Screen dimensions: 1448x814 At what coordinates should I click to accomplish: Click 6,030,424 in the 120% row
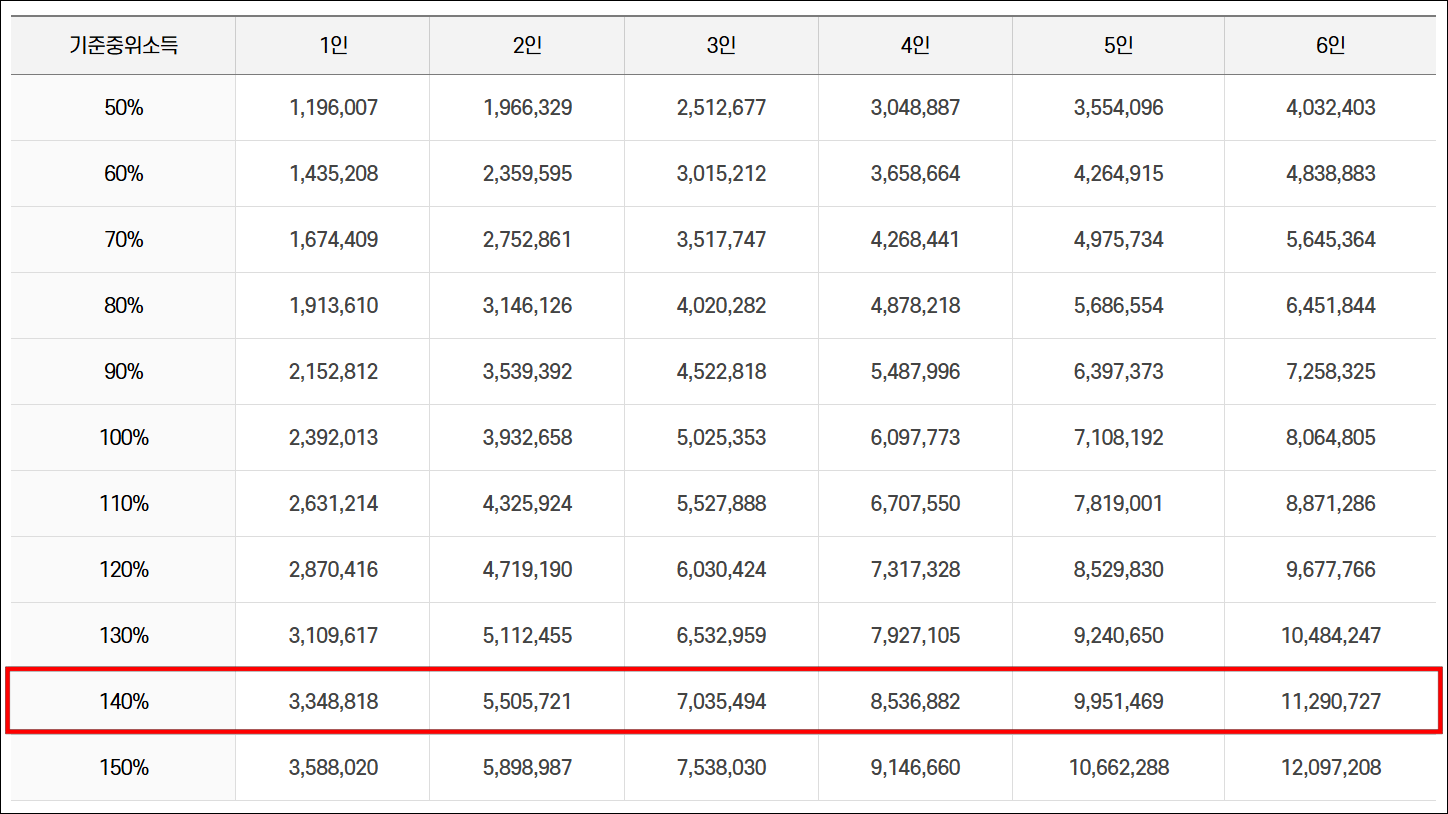[x=722, y=570]
